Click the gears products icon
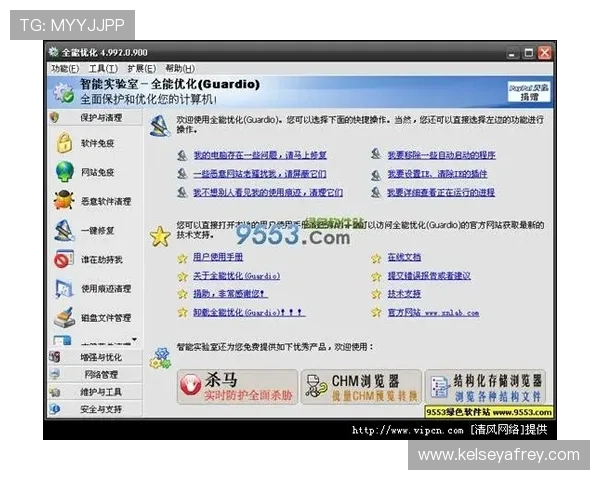600x480 pixels. pos(160,358)
